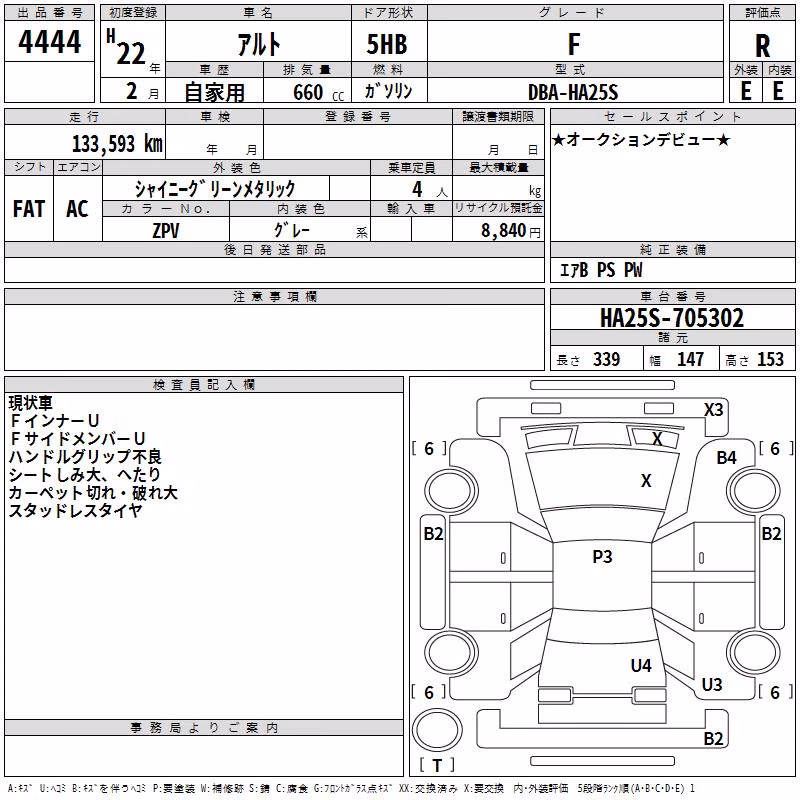Viewport: 800px width, 800px height.
Task: Select equipment list エアB PS PW
Action: pos(601,270)
